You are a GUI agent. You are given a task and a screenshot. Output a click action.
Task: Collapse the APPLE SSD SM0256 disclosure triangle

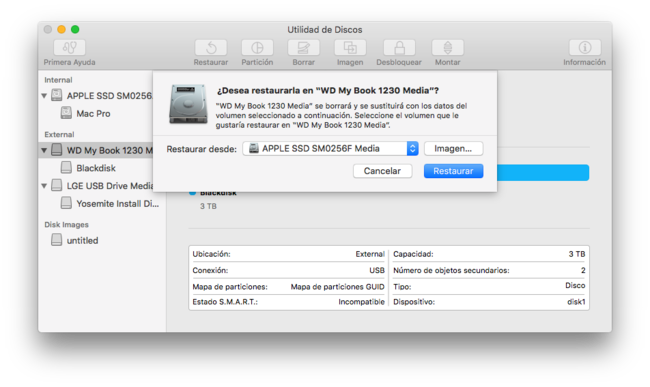pos(44,96)
